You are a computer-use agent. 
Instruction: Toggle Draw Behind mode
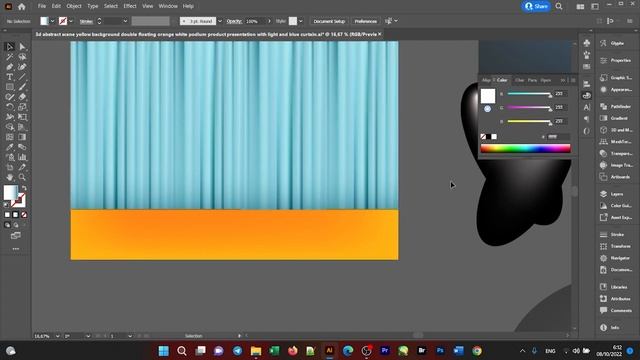tap(16, 225)
